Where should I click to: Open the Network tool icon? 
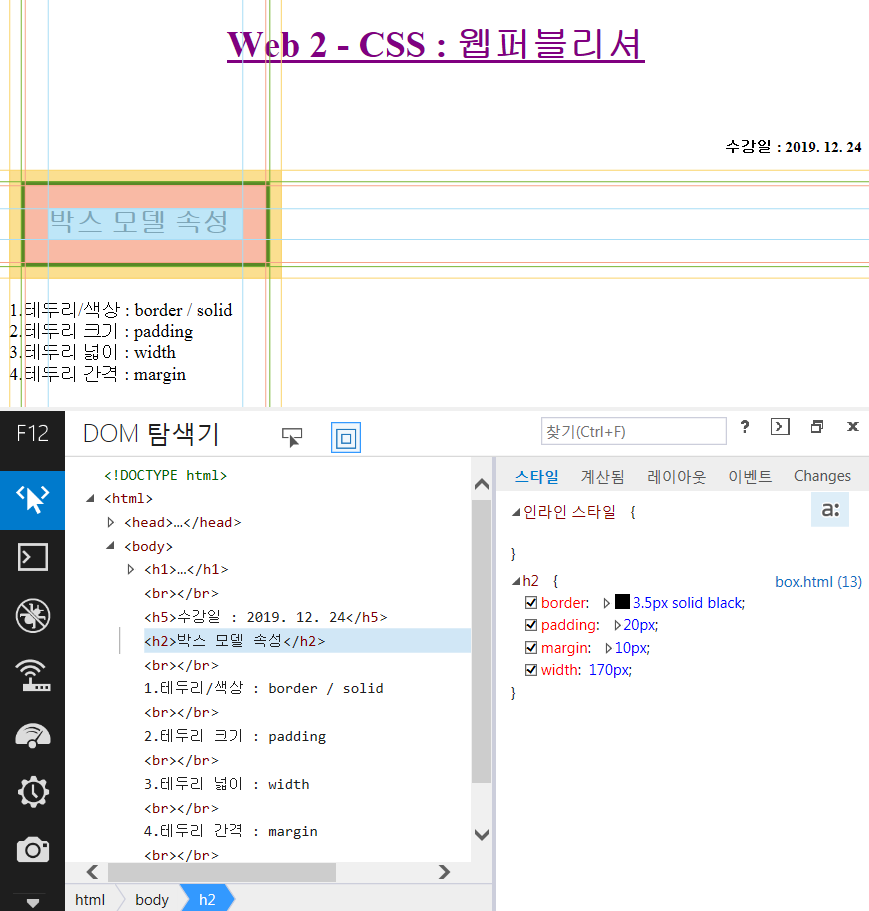click(33, 675)
